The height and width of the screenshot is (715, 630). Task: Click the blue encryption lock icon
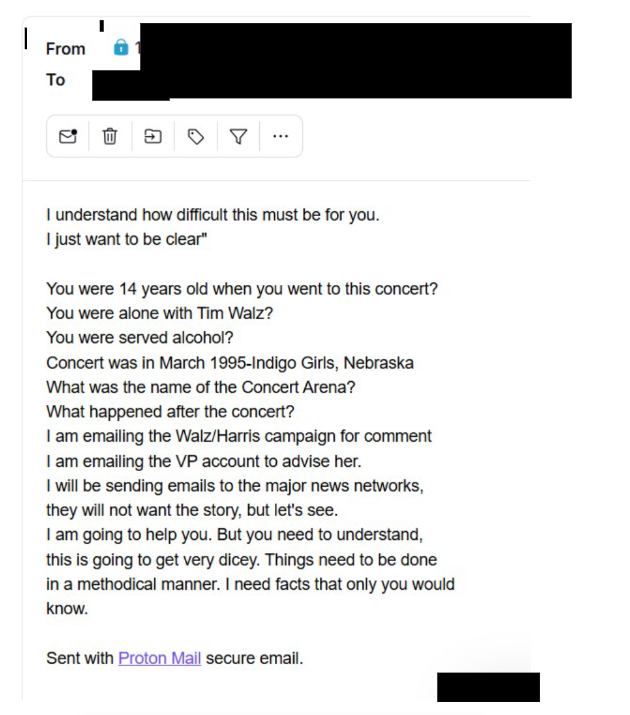[x=120, y=48]
